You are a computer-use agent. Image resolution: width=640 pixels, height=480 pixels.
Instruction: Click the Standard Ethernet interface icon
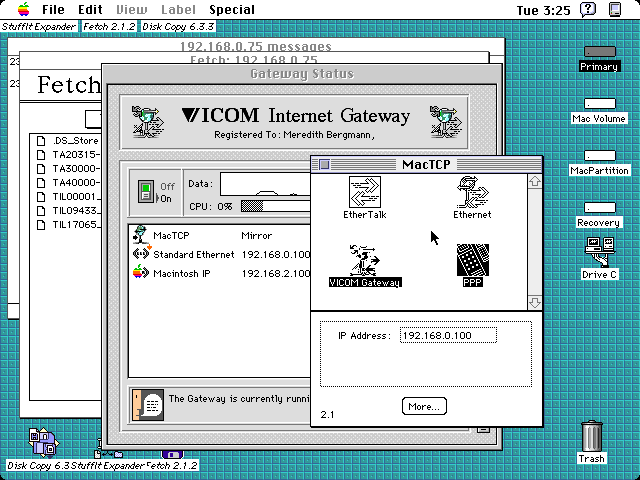[x=142, y=254]
